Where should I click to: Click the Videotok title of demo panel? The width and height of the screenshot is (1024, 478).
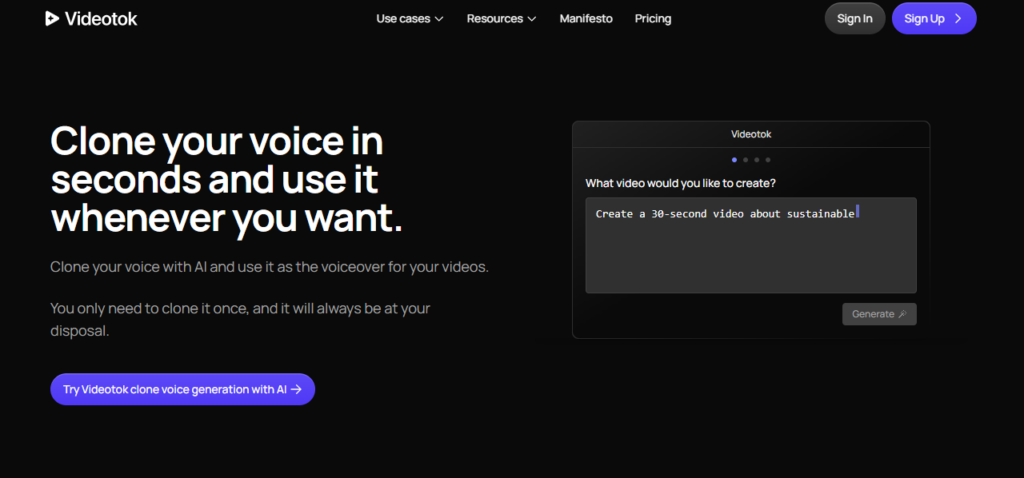coord(751,135)
